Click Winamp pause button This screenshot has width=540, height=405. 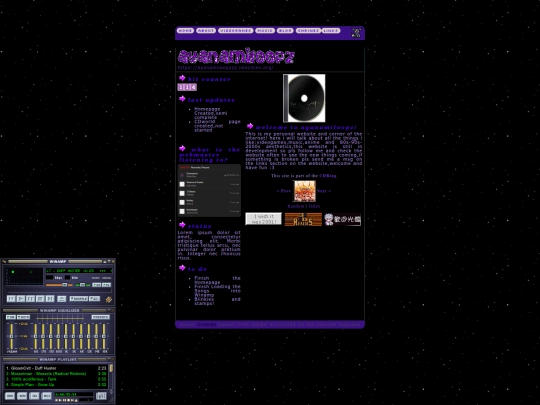30,299
